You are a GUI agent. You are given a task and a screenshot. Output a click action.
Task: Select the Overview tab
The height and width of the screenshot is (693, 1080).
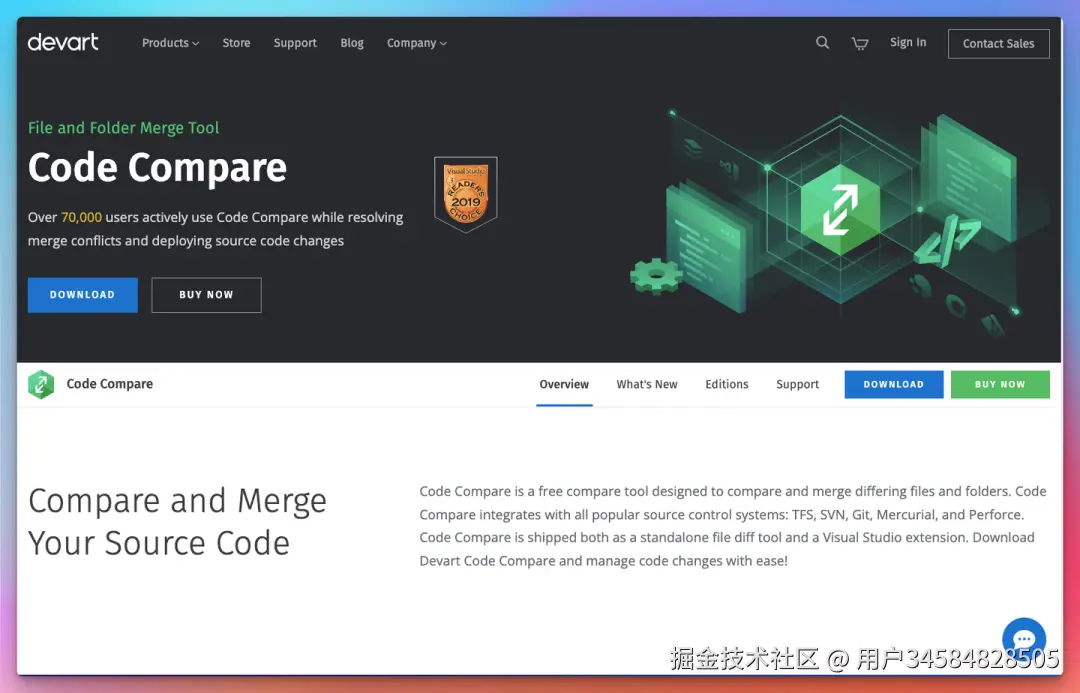click(564, 384)
